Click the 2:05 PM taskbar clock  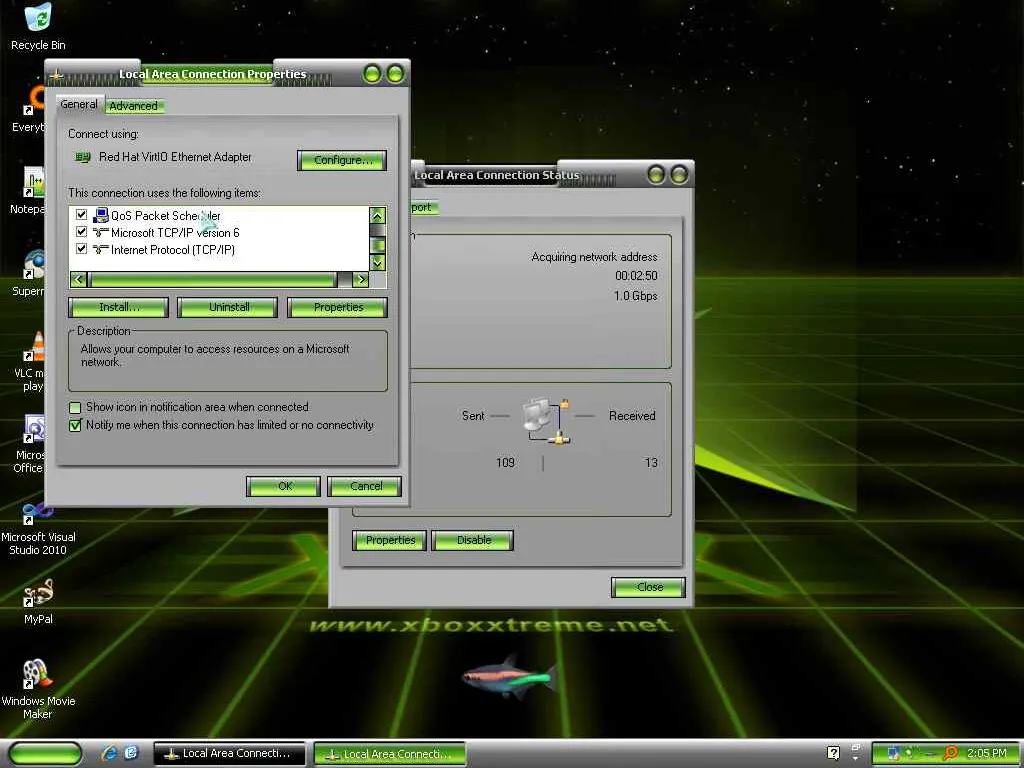[987, 753]
